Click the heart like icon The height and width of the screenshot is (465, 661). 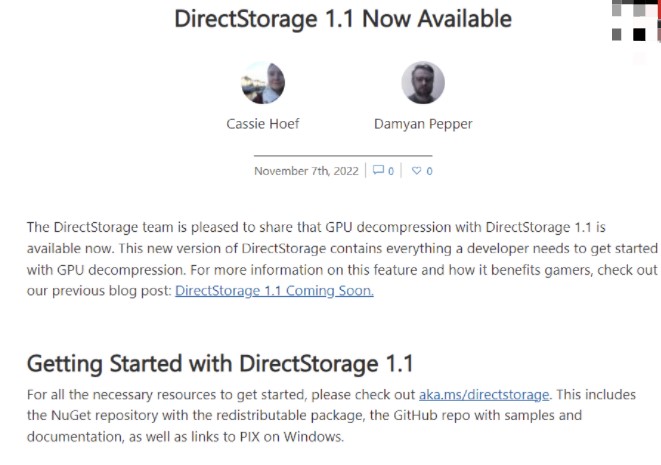417,170
